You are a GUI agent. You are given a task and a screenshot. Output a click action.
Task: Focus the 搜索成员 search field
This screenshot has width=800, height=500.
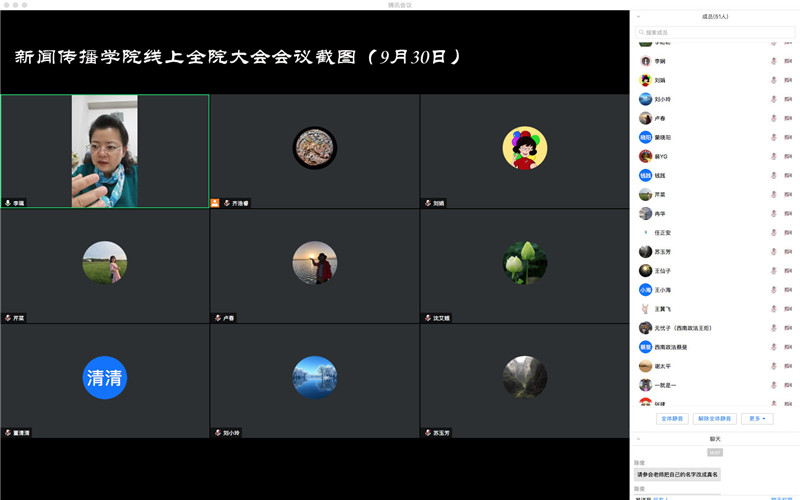coord(715,32)
